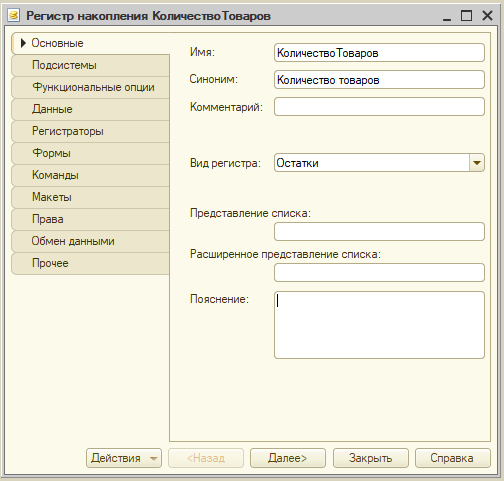Go to the Права tab
The height and width of the screenshot is (481, 504).
point(90,219)
